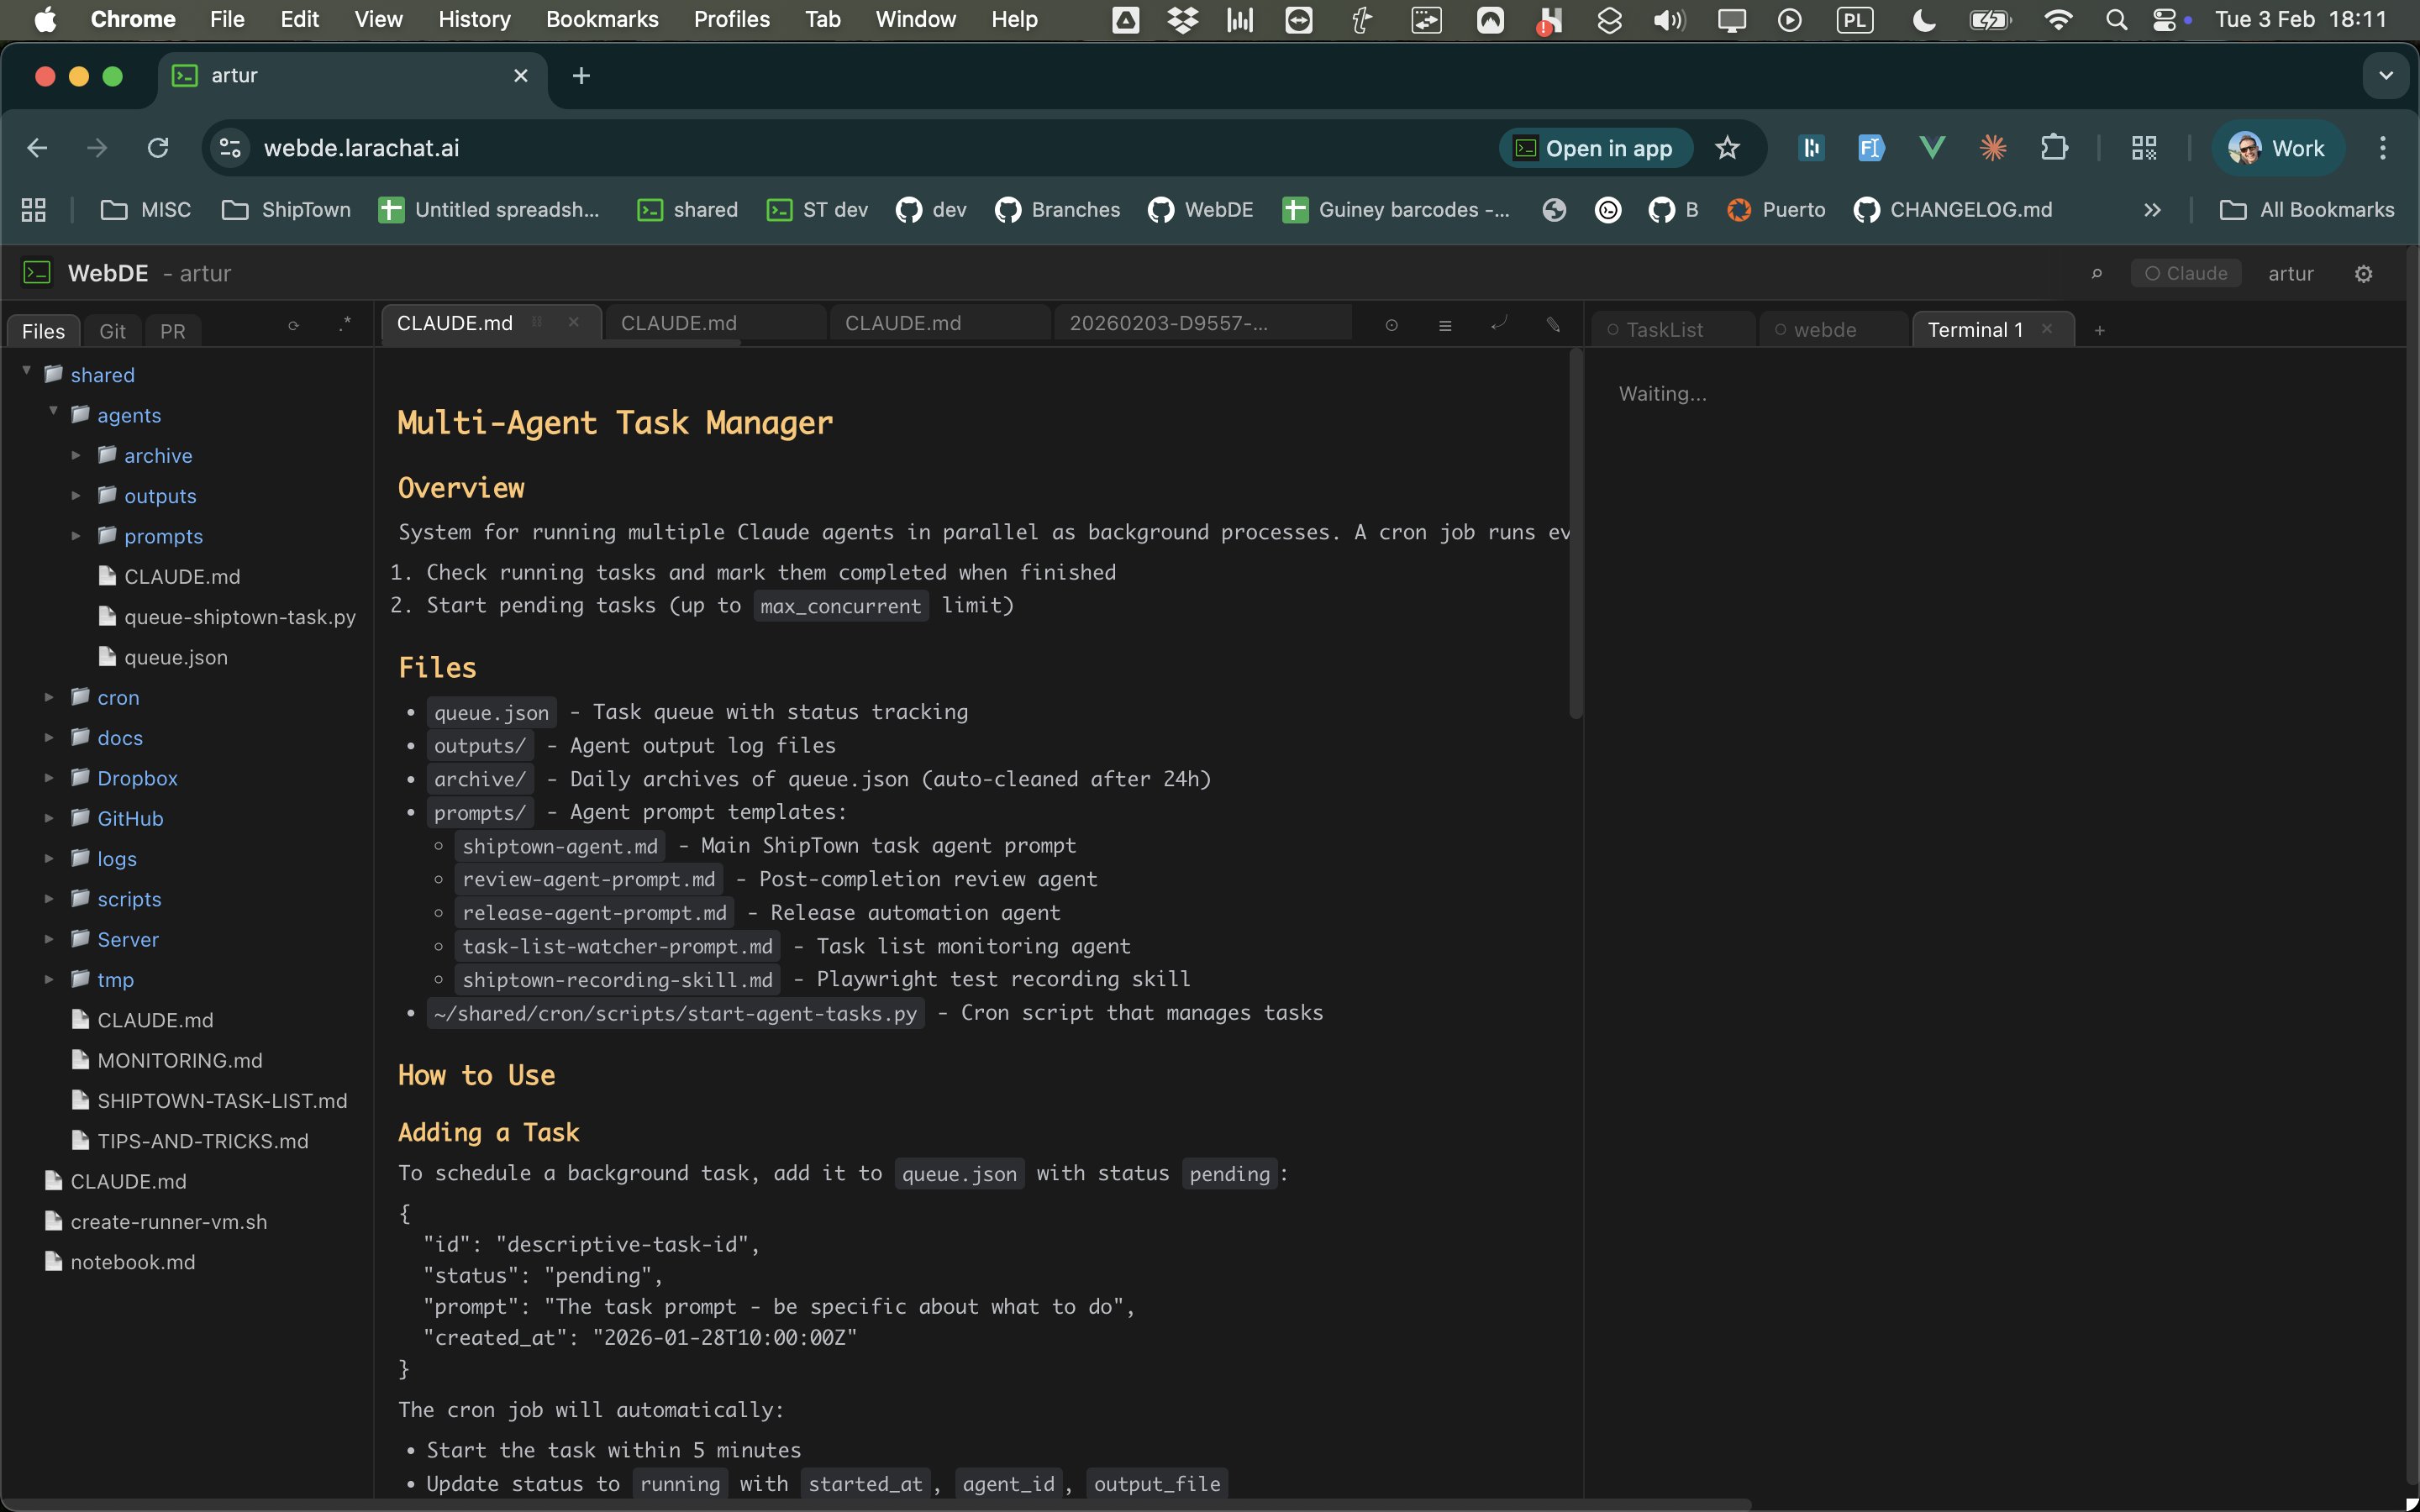Click the word wrap arrow icon

pos(1498,325)
